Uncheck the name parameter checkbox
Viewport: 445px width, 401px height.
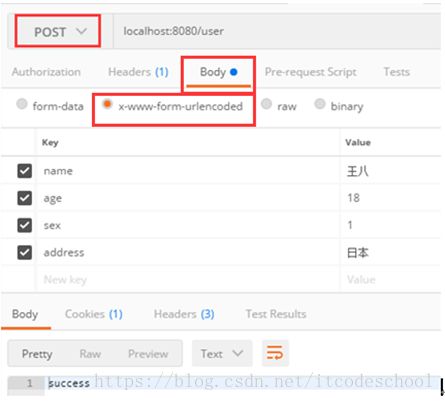tap(24, 171)
